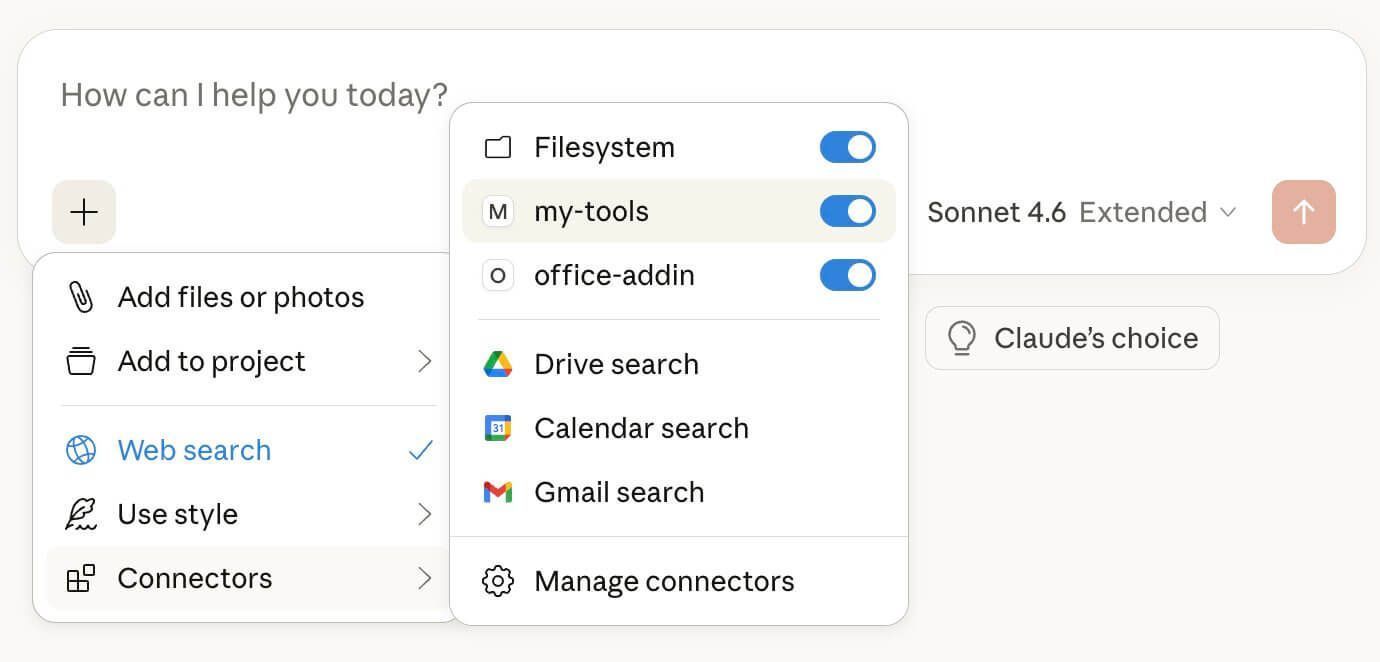The image size is (1380, 662).
Task: Click the Claude's choice button
Action: [1072, 338]
